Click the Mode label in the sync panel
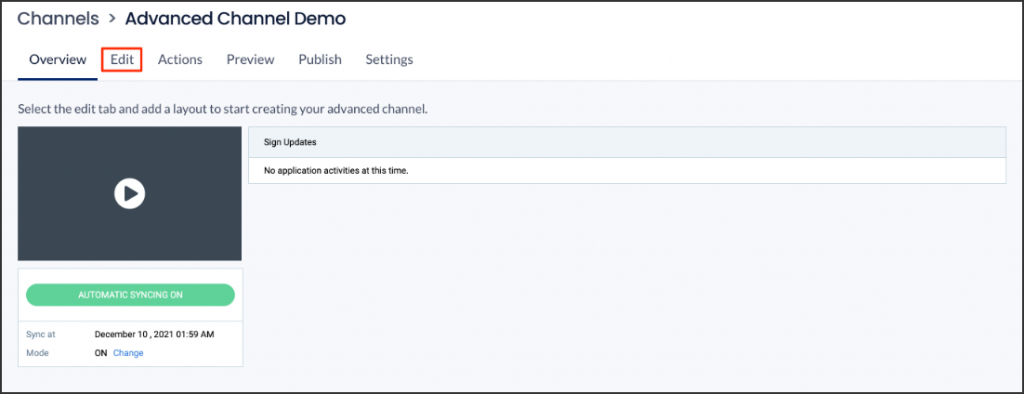This screenshot has width=1024, height=394. 38,353
